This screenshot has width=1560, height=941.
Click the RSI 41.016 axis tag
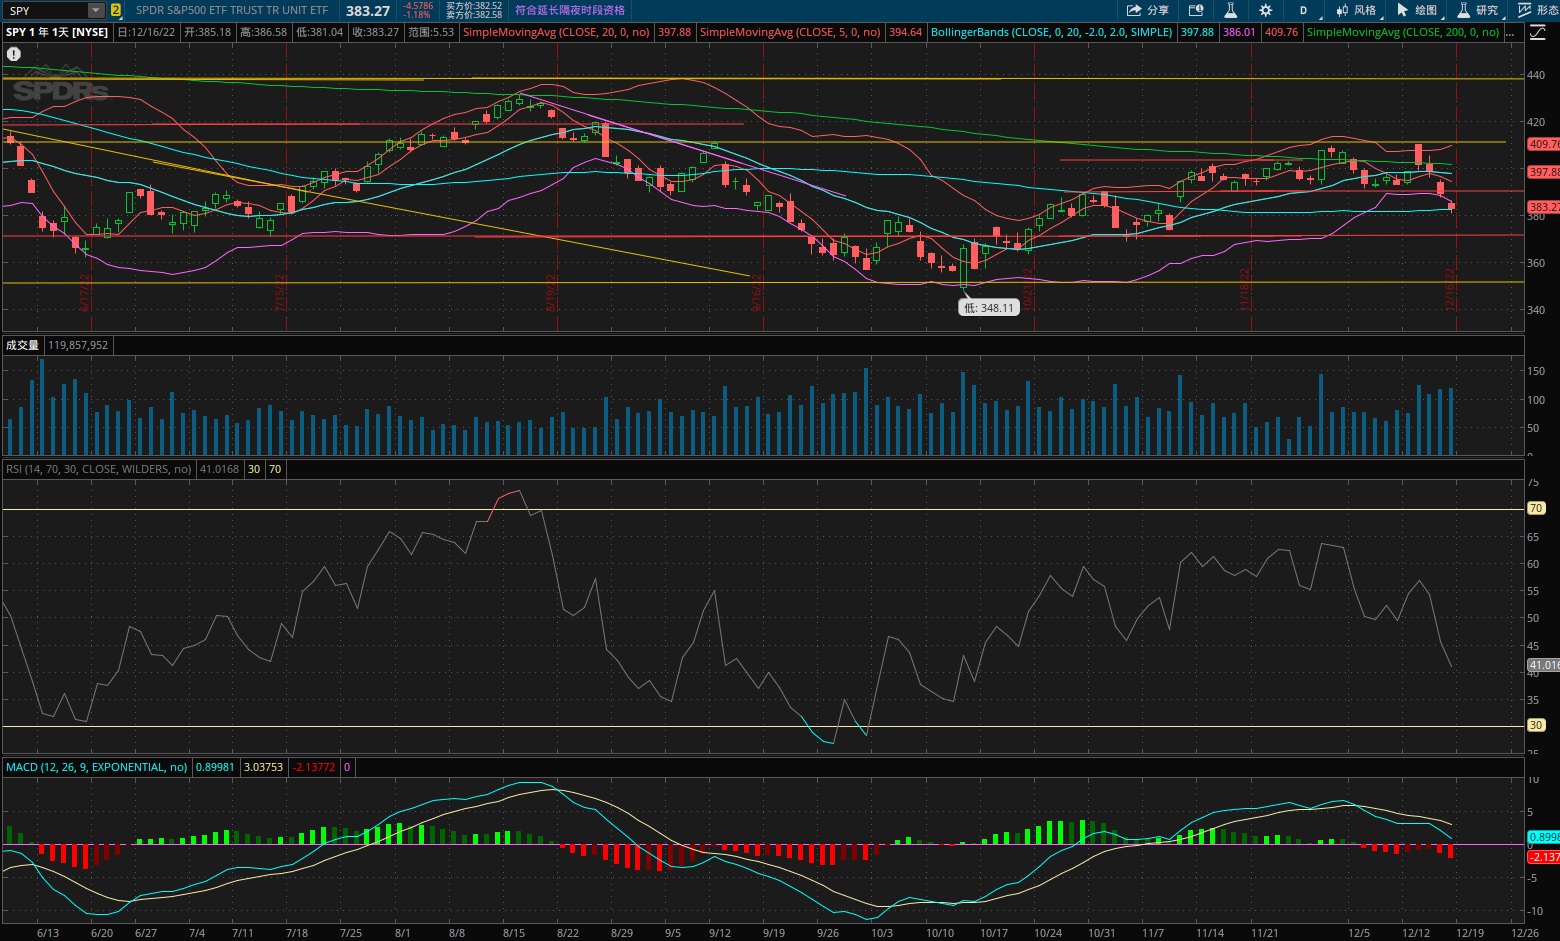pos(1543,665)
